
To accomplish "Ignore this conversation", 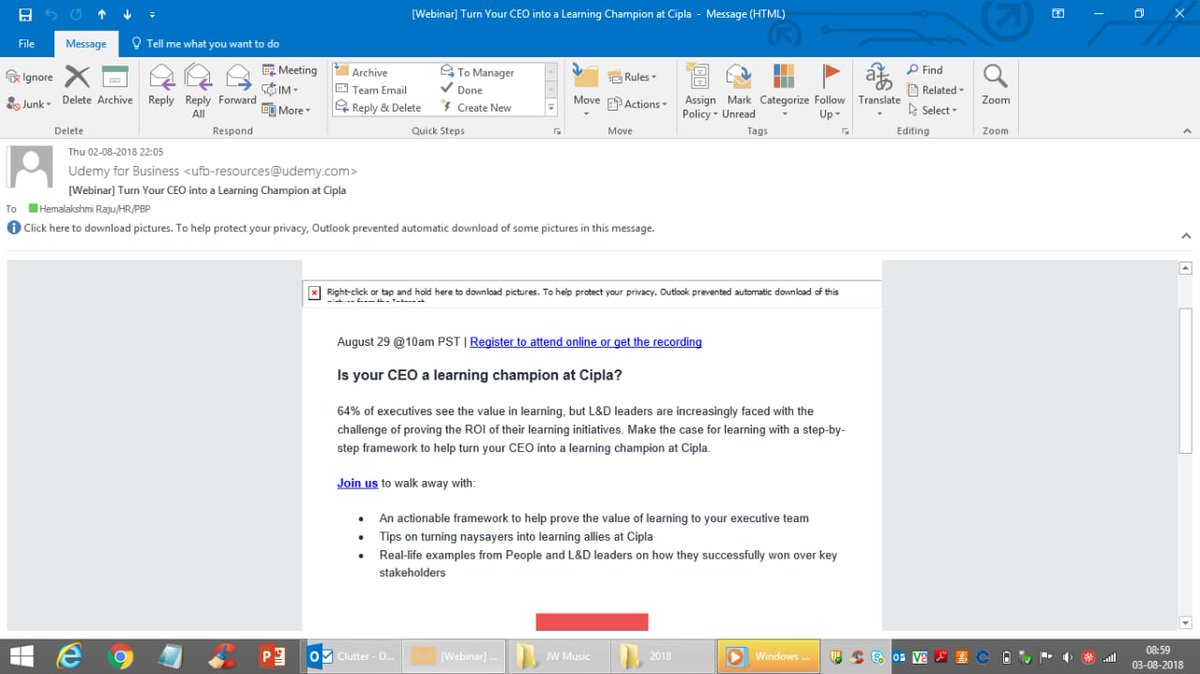I will click(x=30, y=77).
